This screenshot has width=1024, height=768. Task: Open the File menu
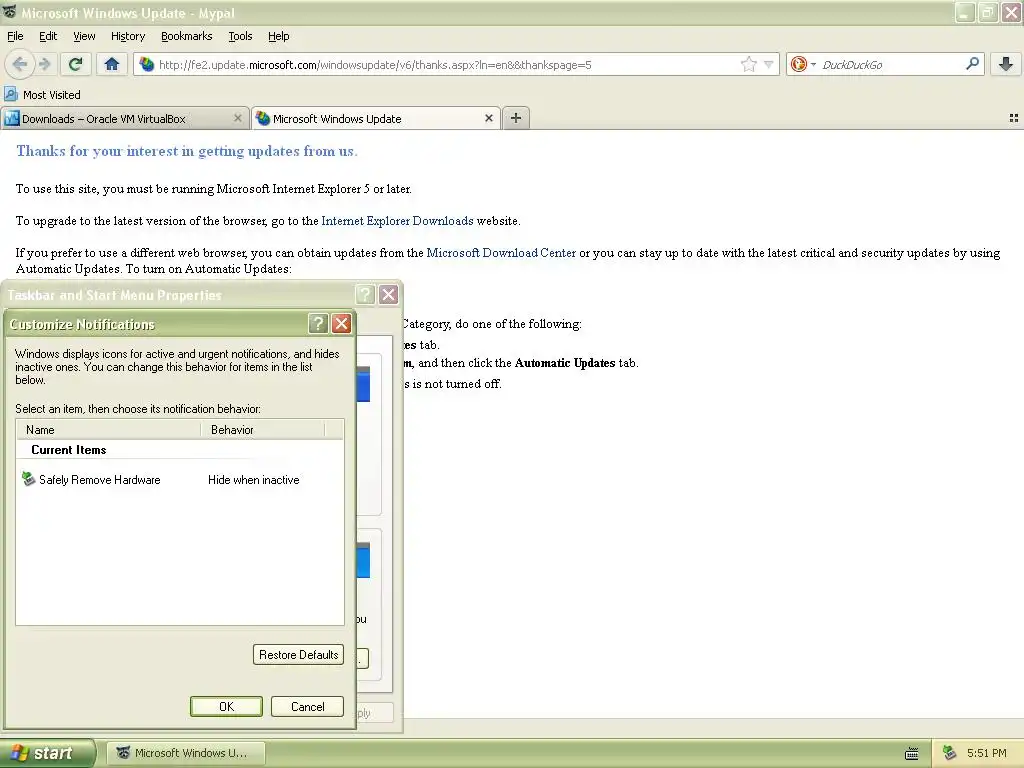pyautogui.click(x=15, y=36)
